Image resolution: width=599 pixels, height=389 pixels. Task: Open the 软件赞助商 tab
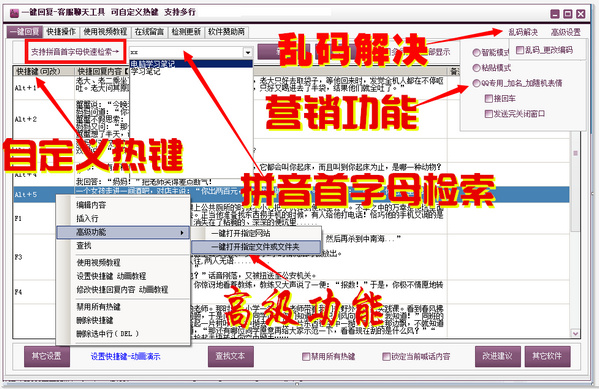point(227,32)
